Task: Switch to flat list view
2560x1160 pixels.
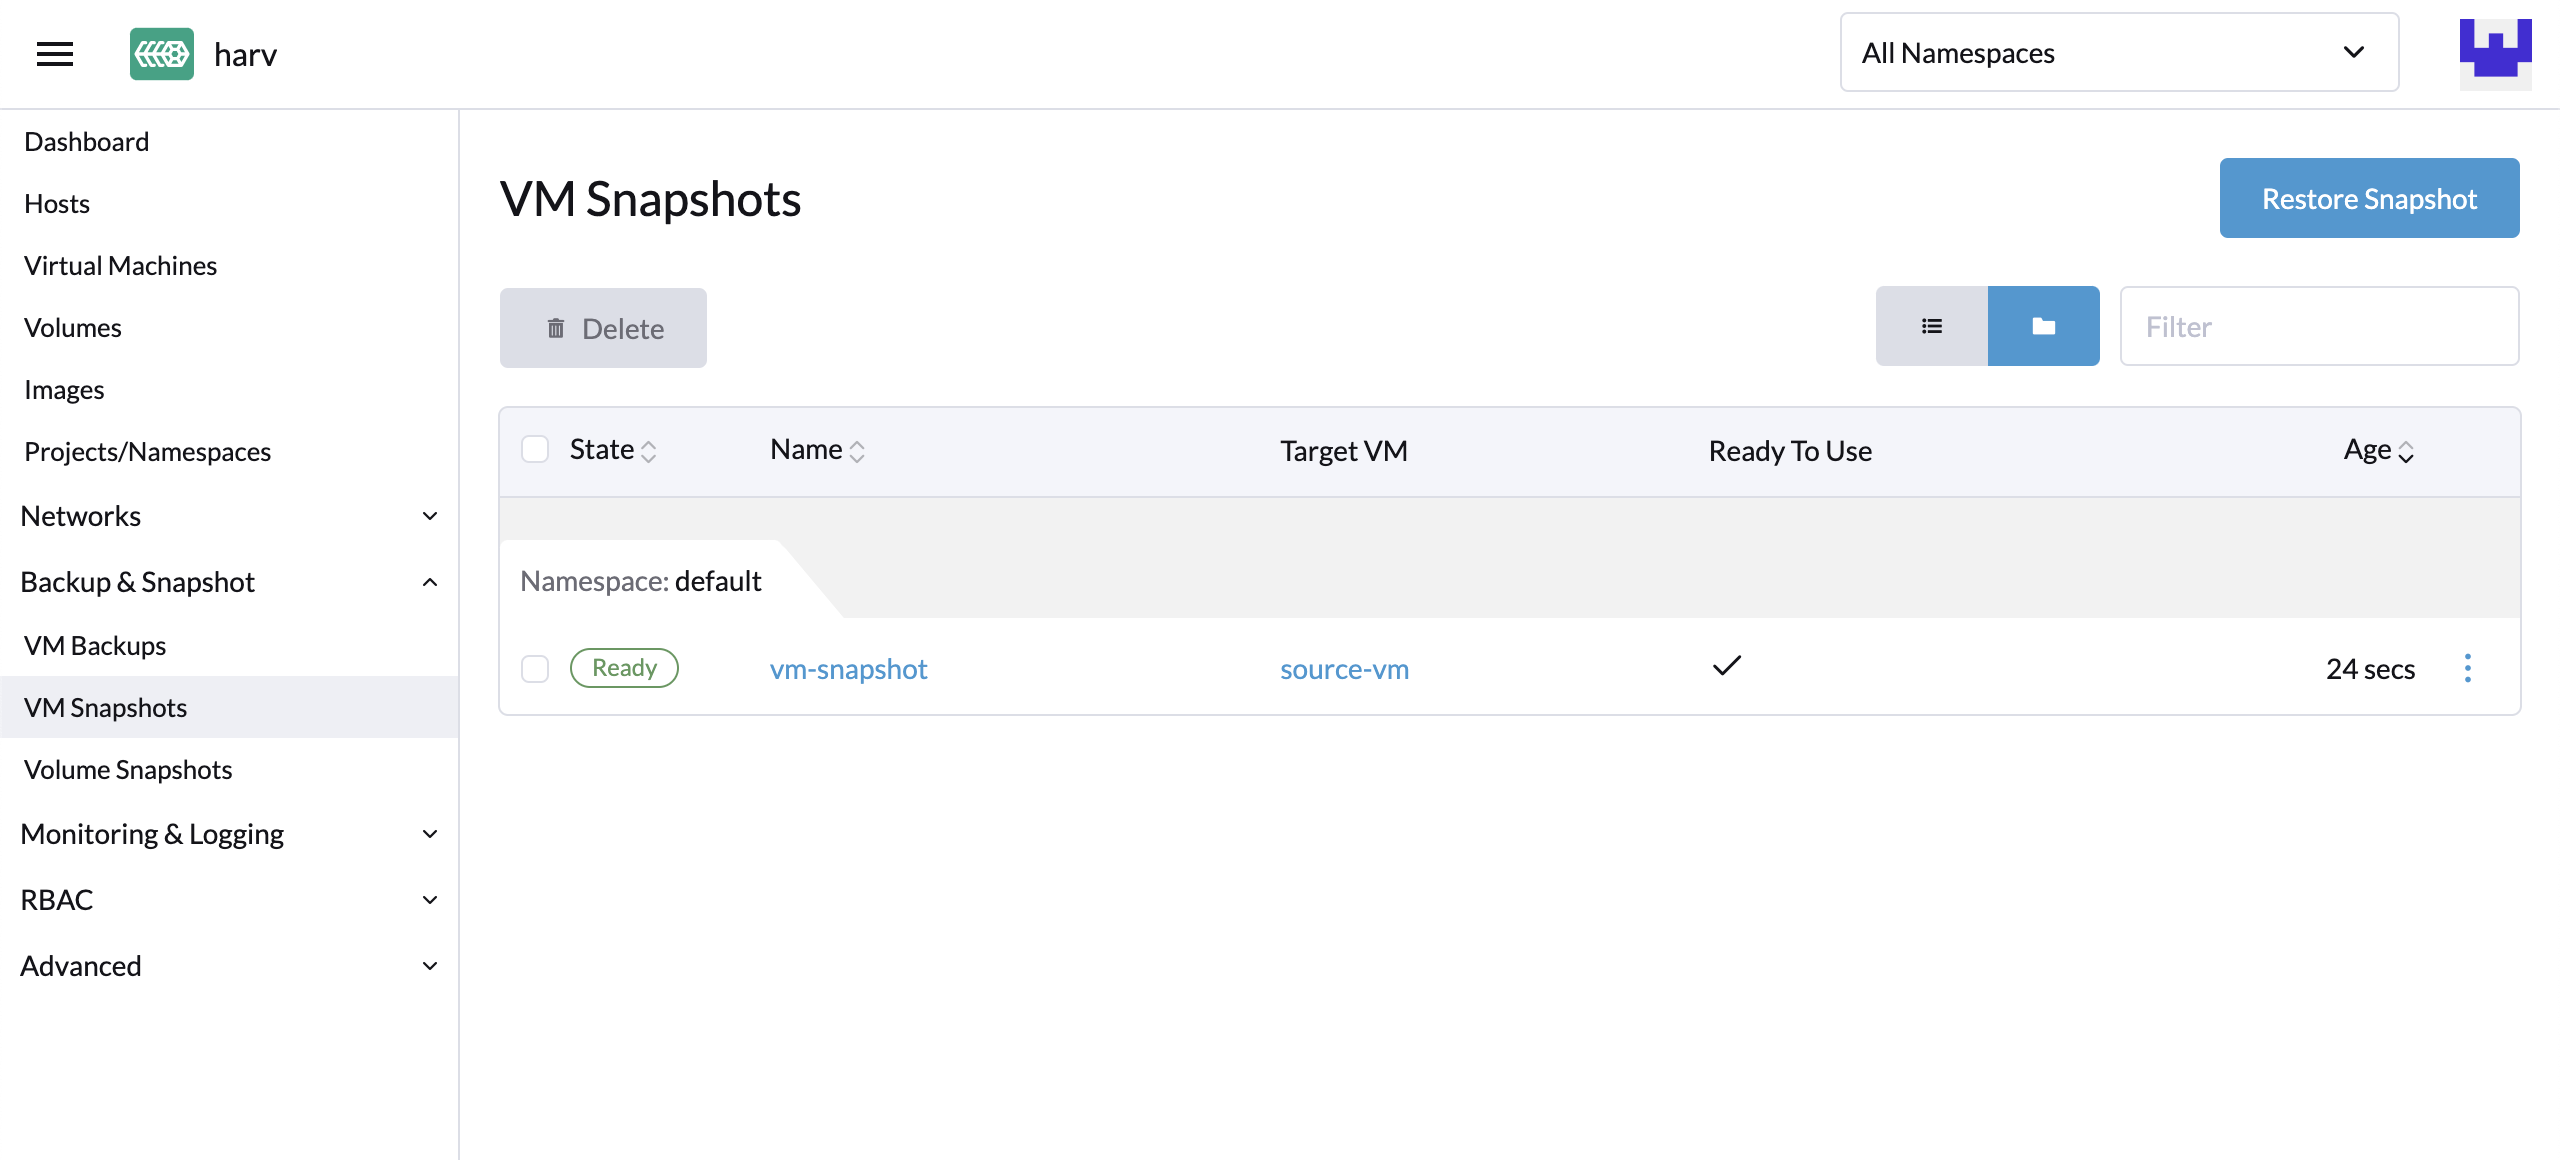Action: coord(1933,326)
